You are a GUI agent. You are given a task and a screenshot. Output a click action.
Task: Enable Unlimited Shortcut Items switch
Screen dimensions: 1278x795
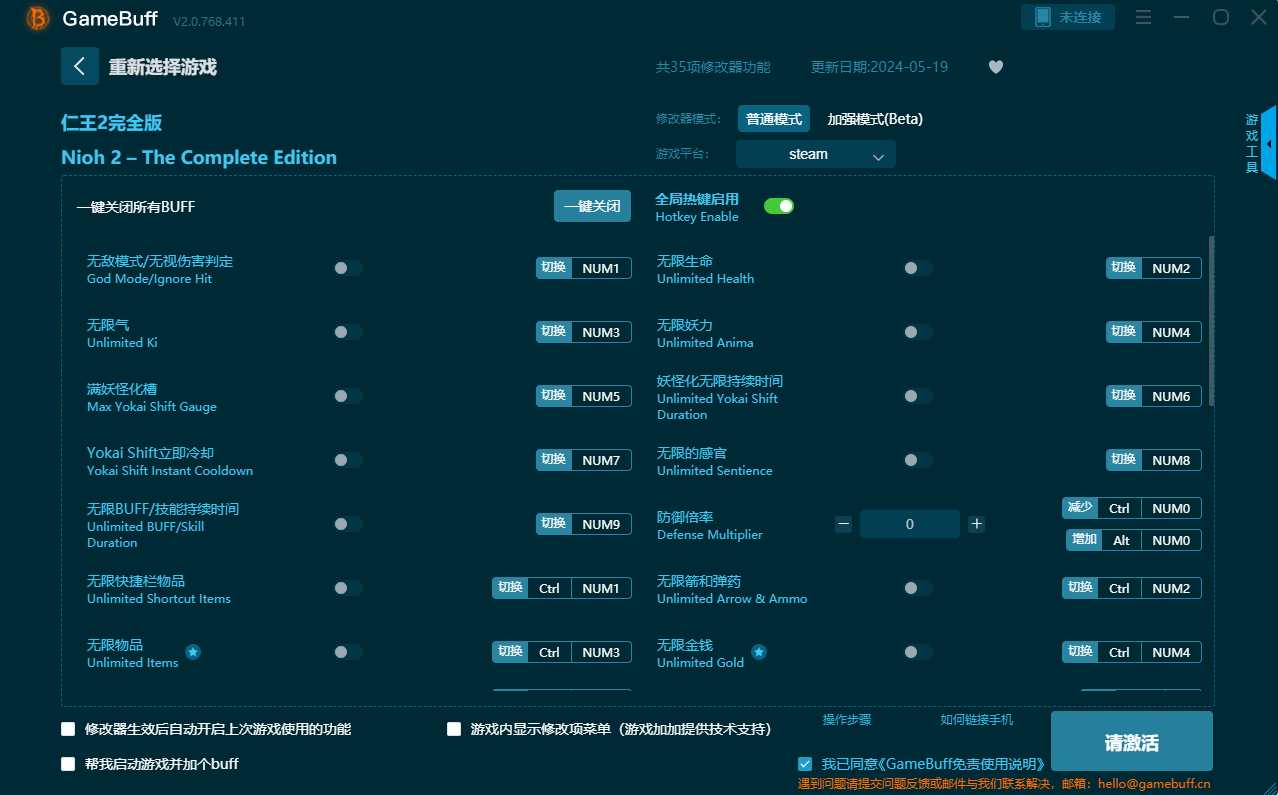click(x=348, y=588)
